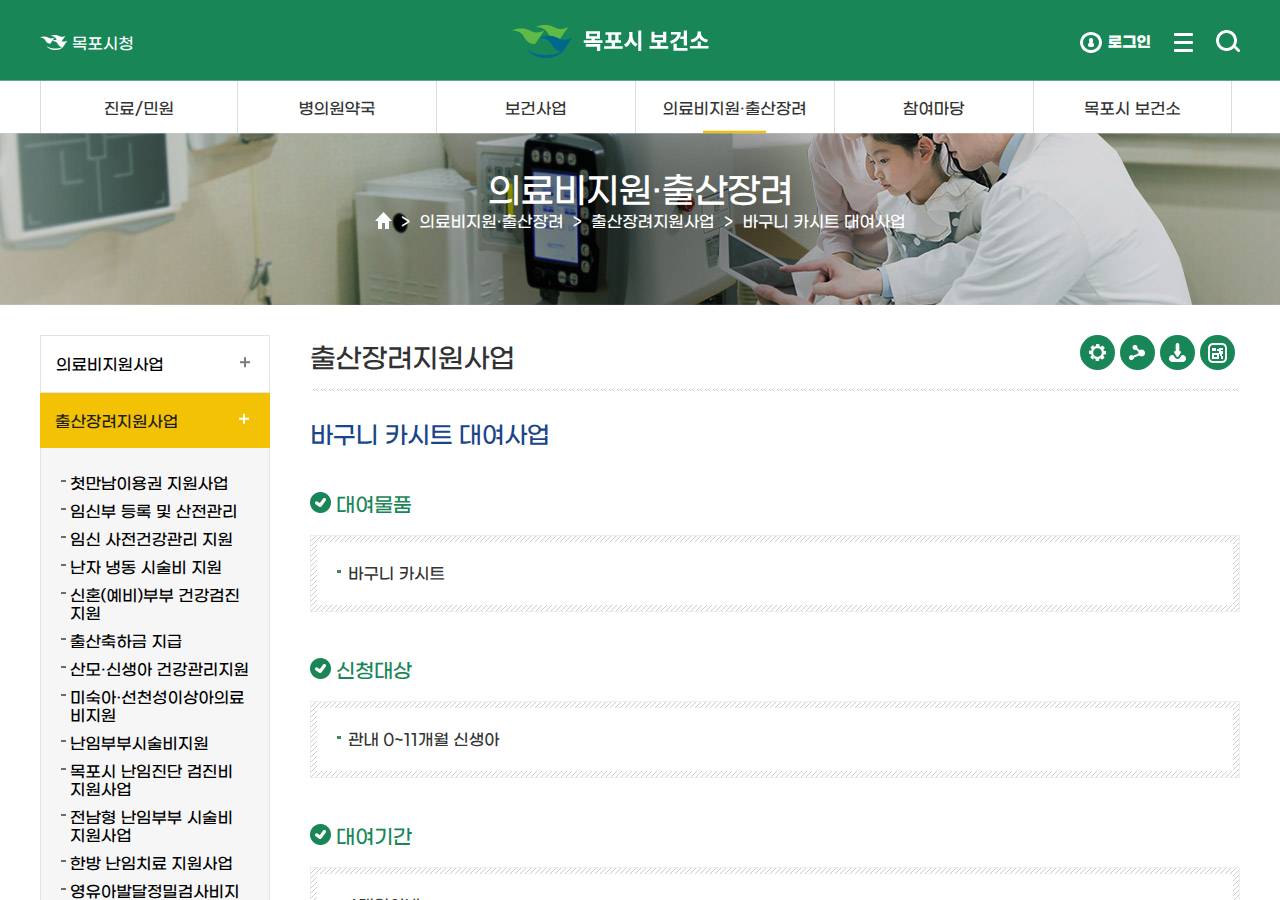Click the 로그인 login button
Viewport: 1280px width, 900px height.
1115,42
